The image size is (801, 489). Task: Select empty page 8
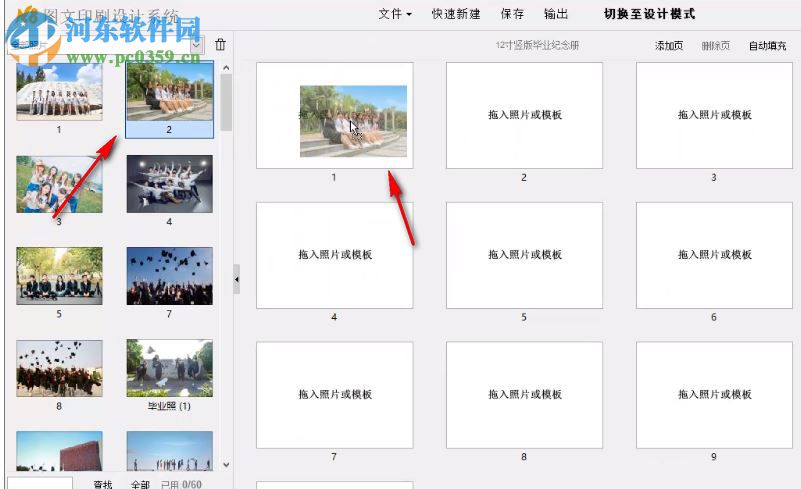pyautogui.click(x=525, y=395)
